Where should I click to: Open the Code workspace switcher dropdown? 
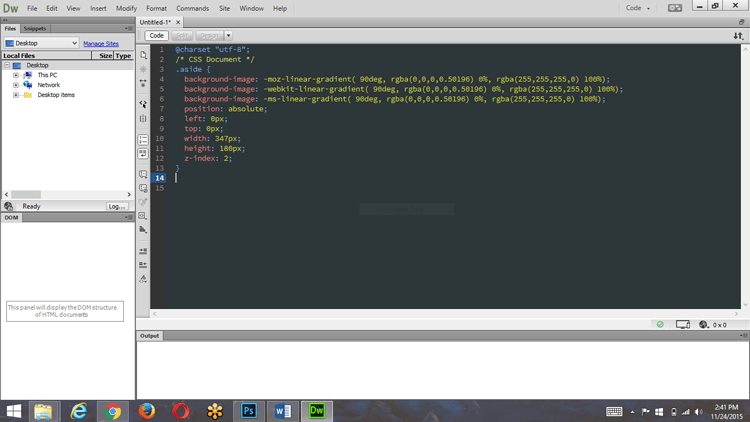[638, 8]
